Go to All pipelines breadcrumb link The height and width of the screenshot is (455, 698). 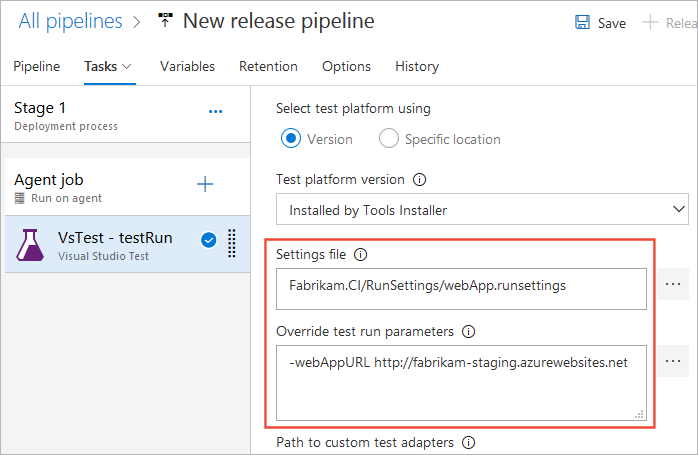tap(70, 21)
